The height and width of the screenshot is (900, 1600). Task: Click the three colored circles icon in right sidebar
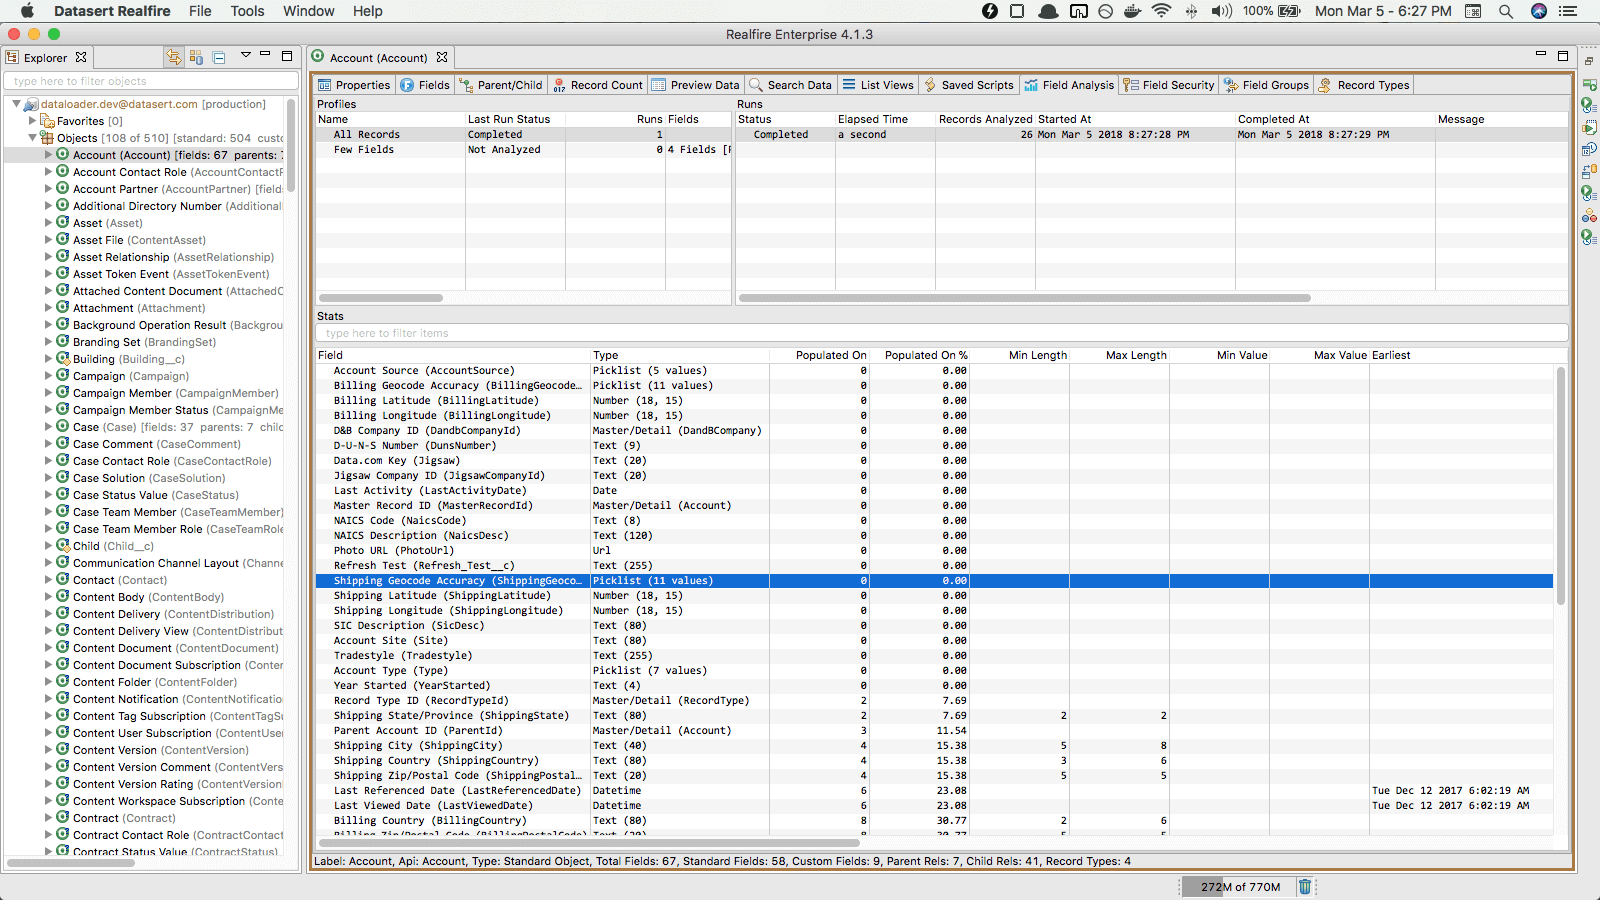[x=1589, y=215]
